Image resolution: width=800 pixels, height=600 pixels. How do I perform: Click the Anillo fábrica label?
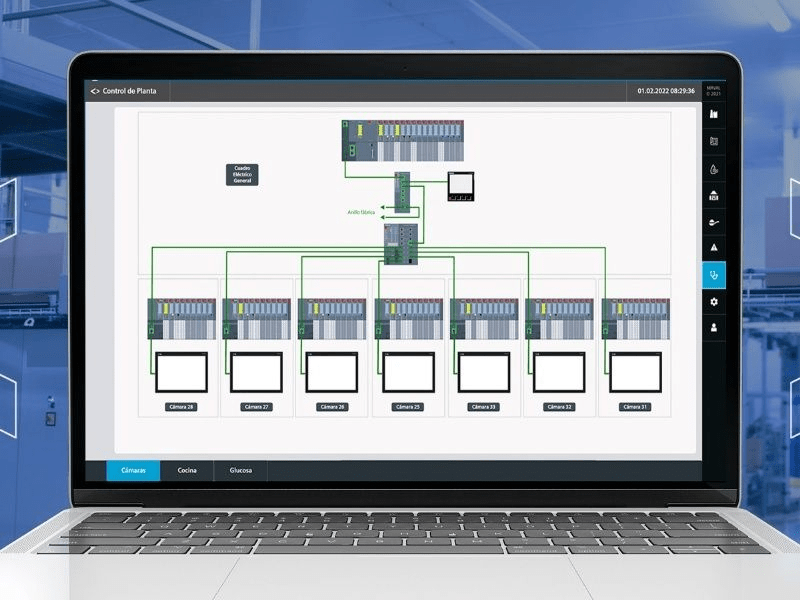tap(361, 212)
